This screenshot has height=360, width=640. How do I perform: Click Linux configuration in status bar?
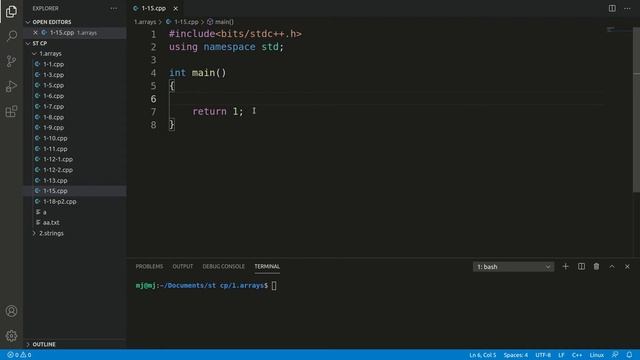(596, 355)
